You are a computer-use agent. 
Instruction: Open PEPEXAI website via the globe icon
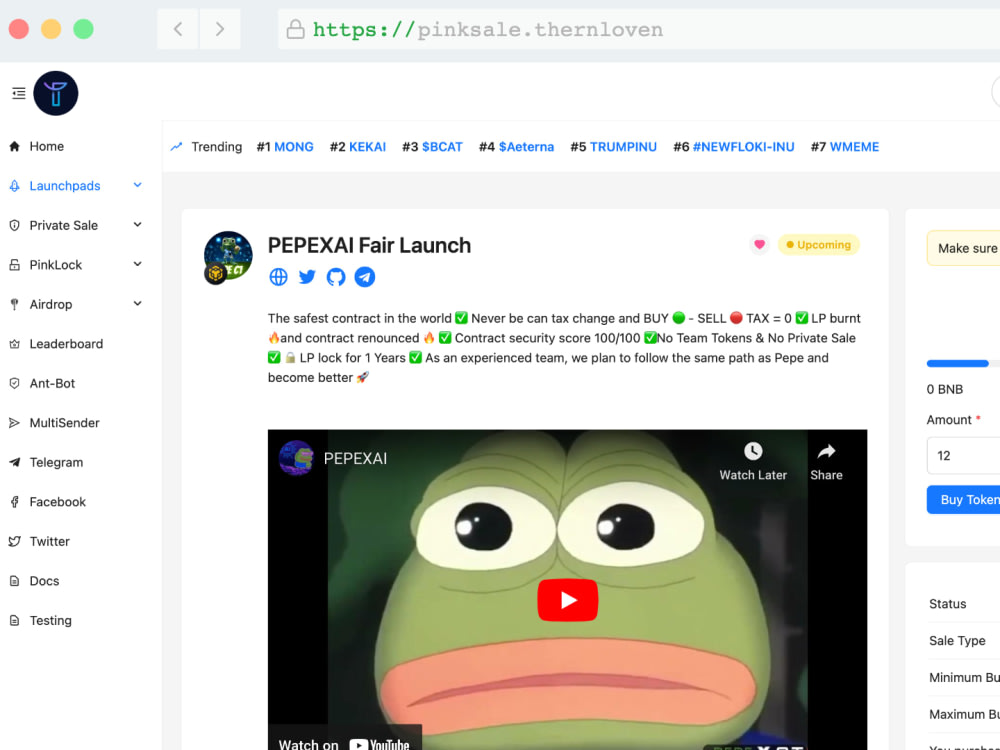[x=278, y=277]
